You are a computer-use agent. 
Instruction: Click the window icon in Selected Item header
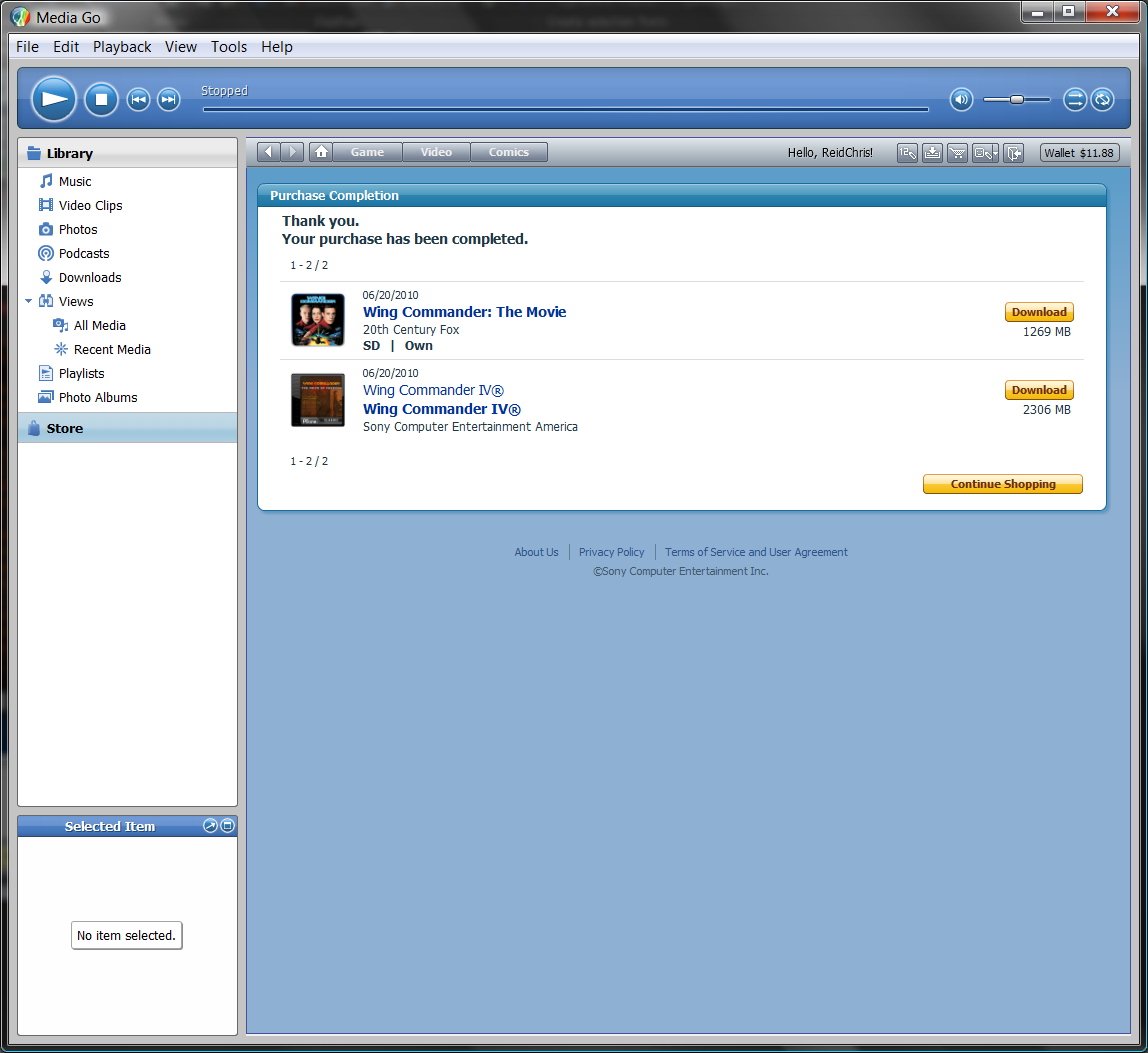pos(227,826)
